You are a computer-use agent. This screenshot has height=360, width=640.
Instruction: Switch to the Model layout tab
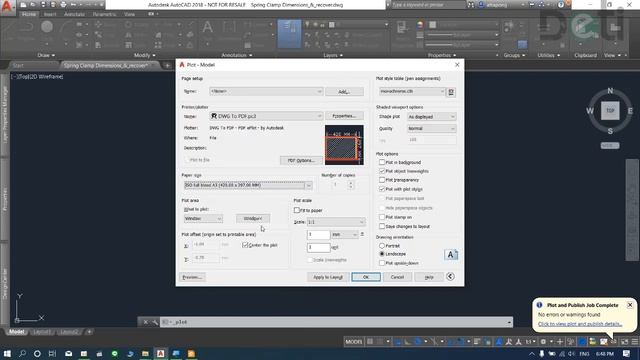16,332
